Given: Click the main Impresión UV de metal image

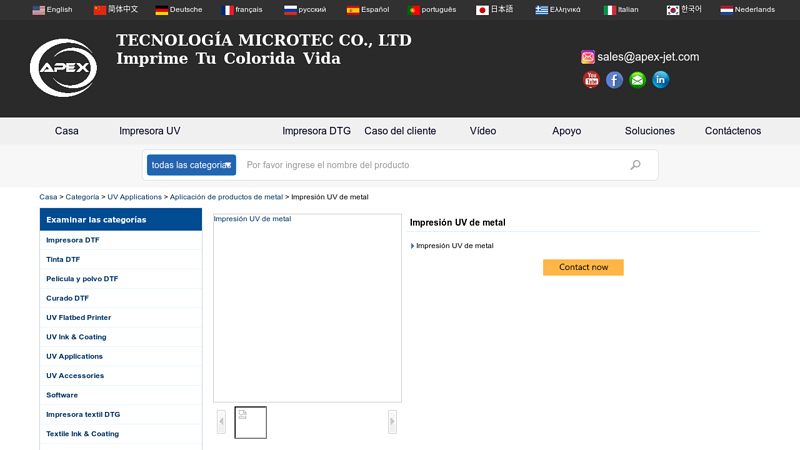Looking at the screenshot, I should tap(307, 308).
